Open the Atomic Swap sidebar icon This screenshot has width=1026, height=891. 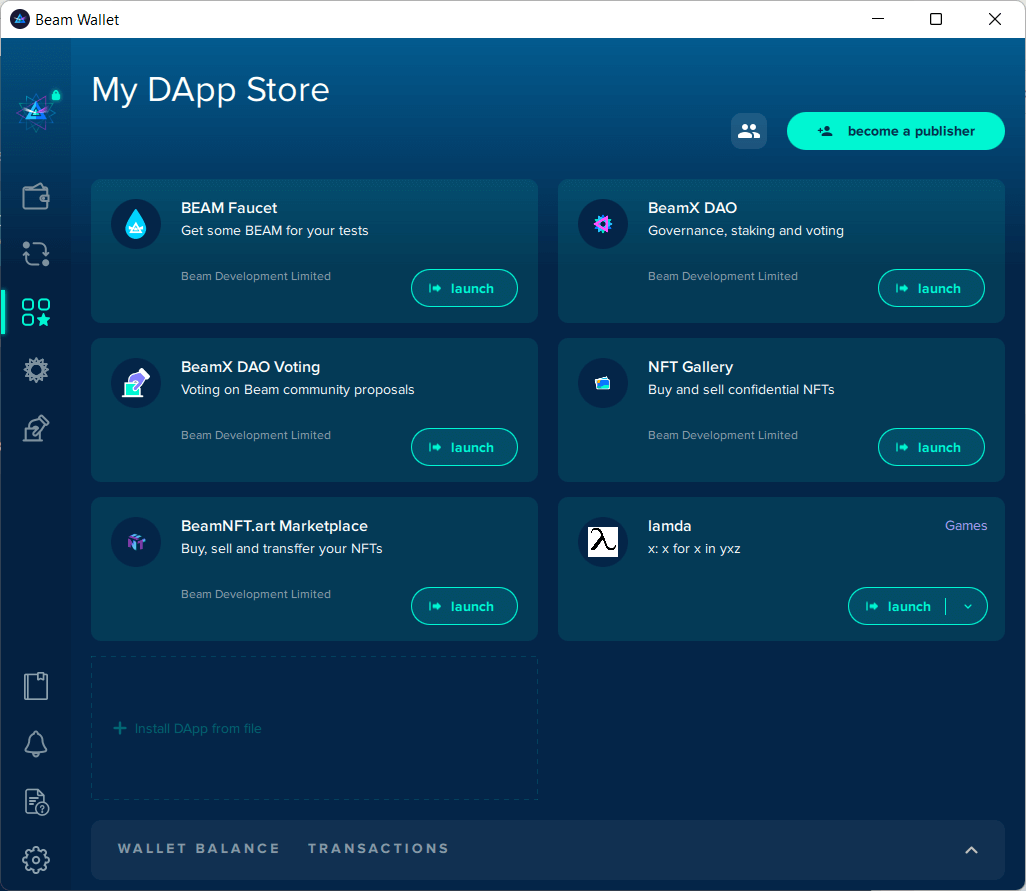click(36, 254)
